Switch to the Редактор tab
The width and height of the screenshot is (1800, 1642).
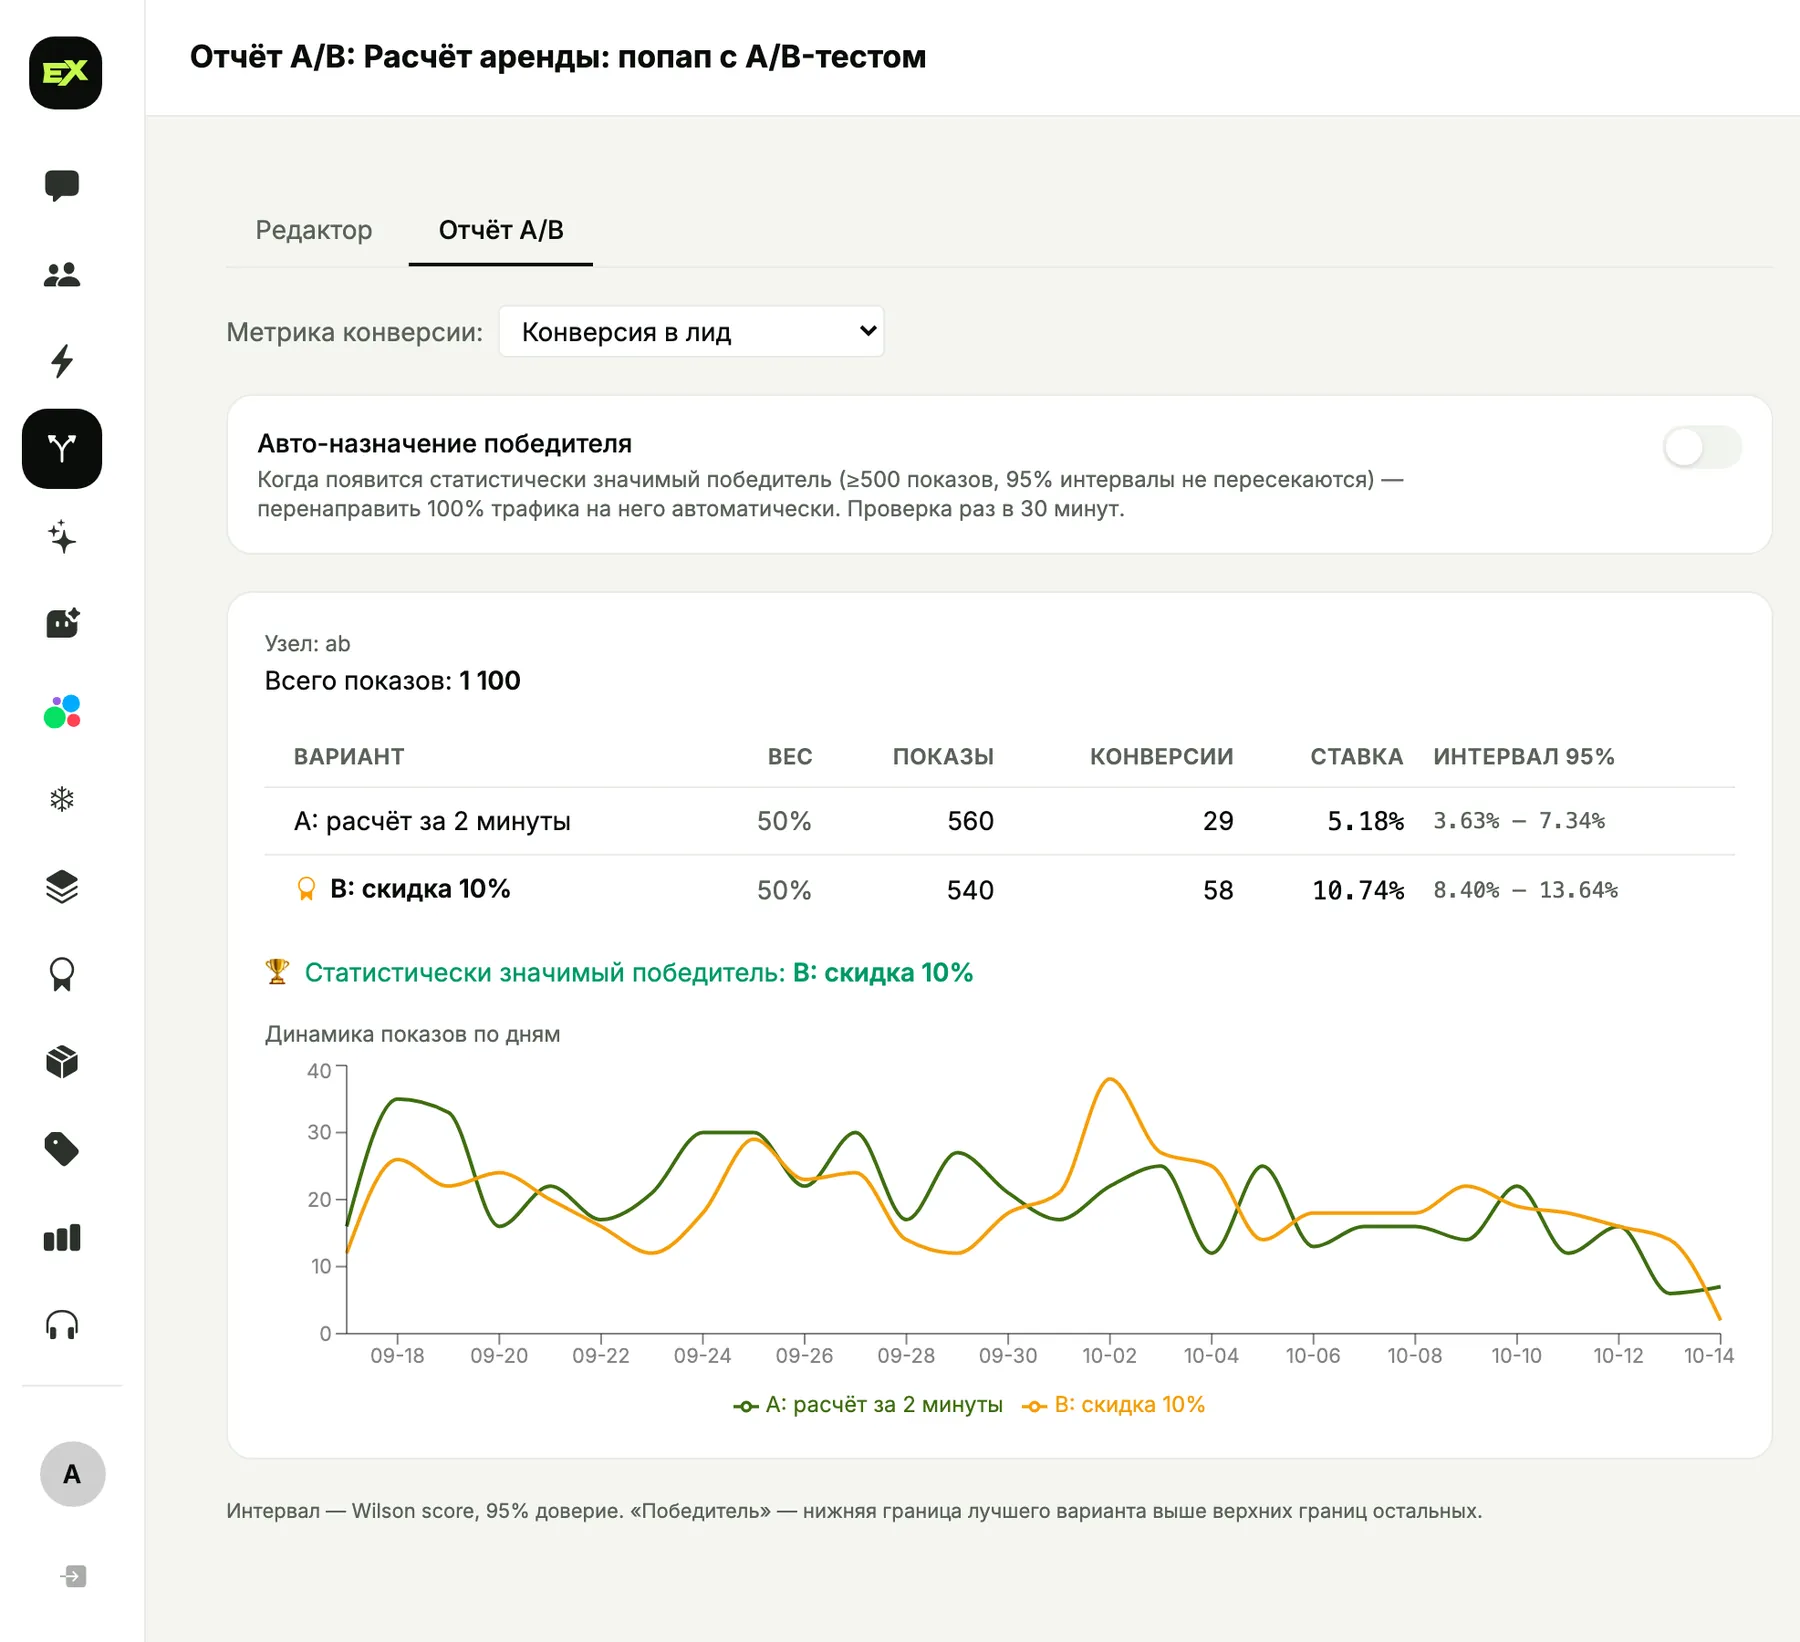click(314, 230)
